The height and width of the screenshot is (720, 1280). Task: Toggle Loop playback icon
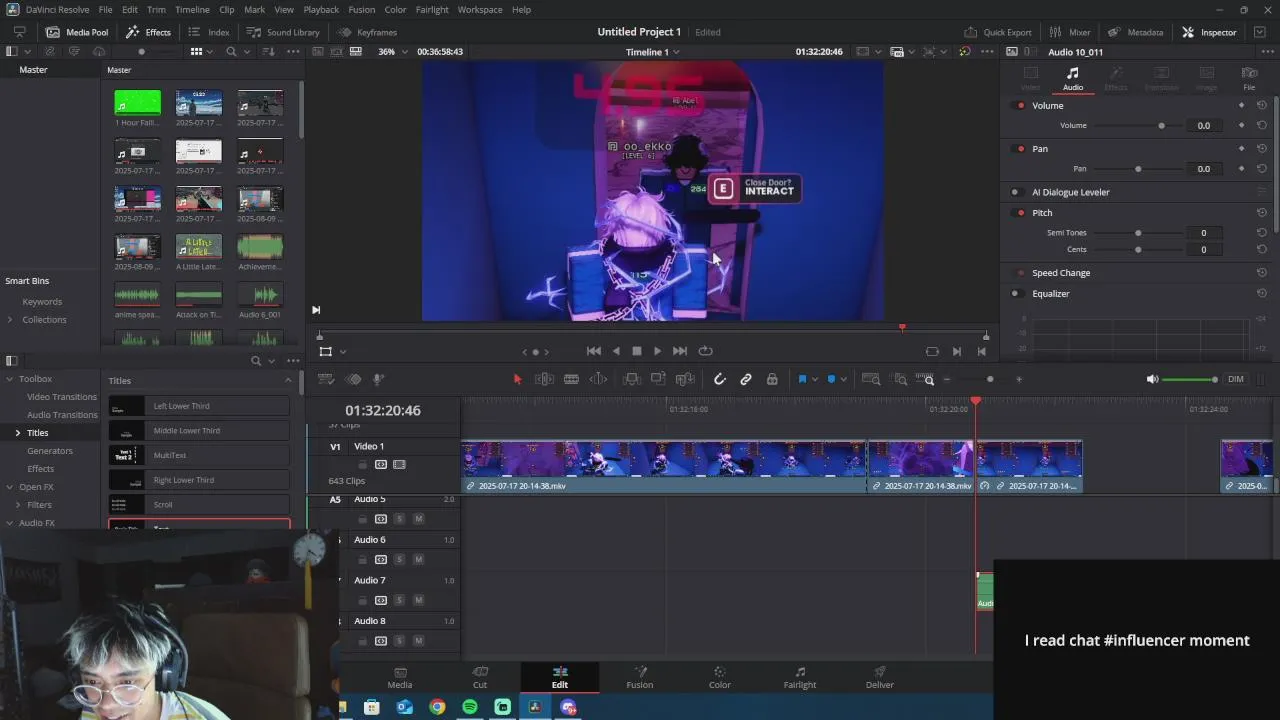[705, 351]
